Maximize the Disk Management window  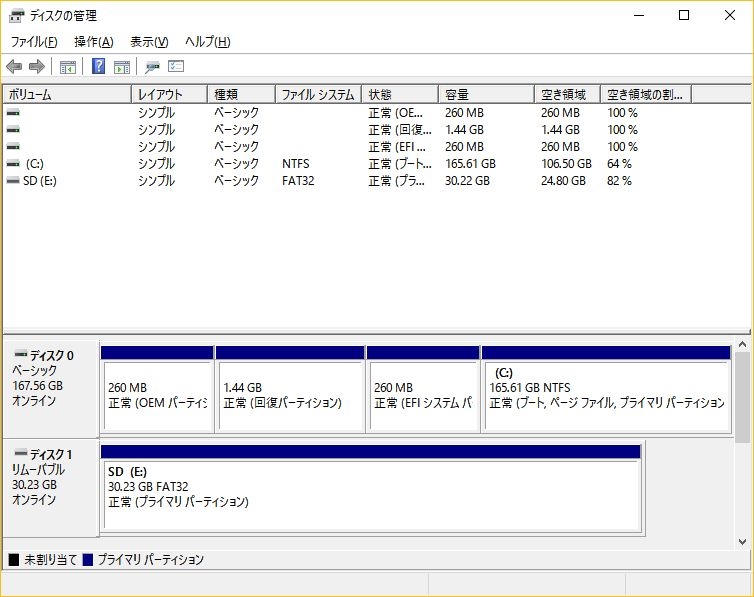pos(684,15)
